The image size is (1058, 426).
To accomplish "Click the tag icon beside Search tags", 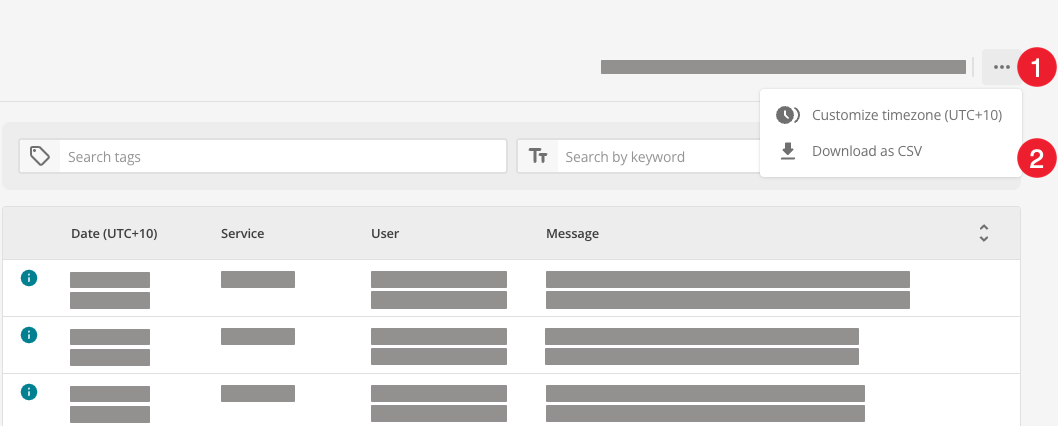I will coord(40,157).
